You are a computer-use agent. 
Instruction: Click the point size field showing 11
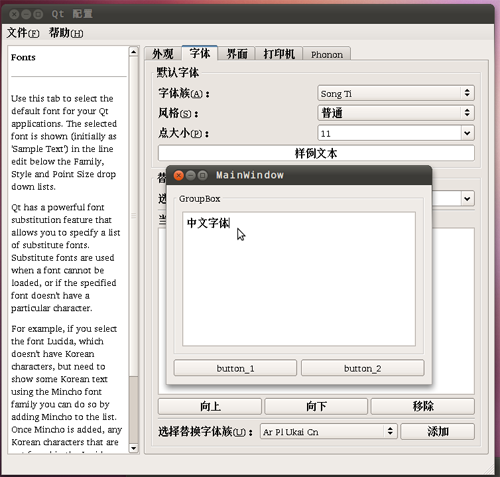pyautogui.click(x=389, y=133)
